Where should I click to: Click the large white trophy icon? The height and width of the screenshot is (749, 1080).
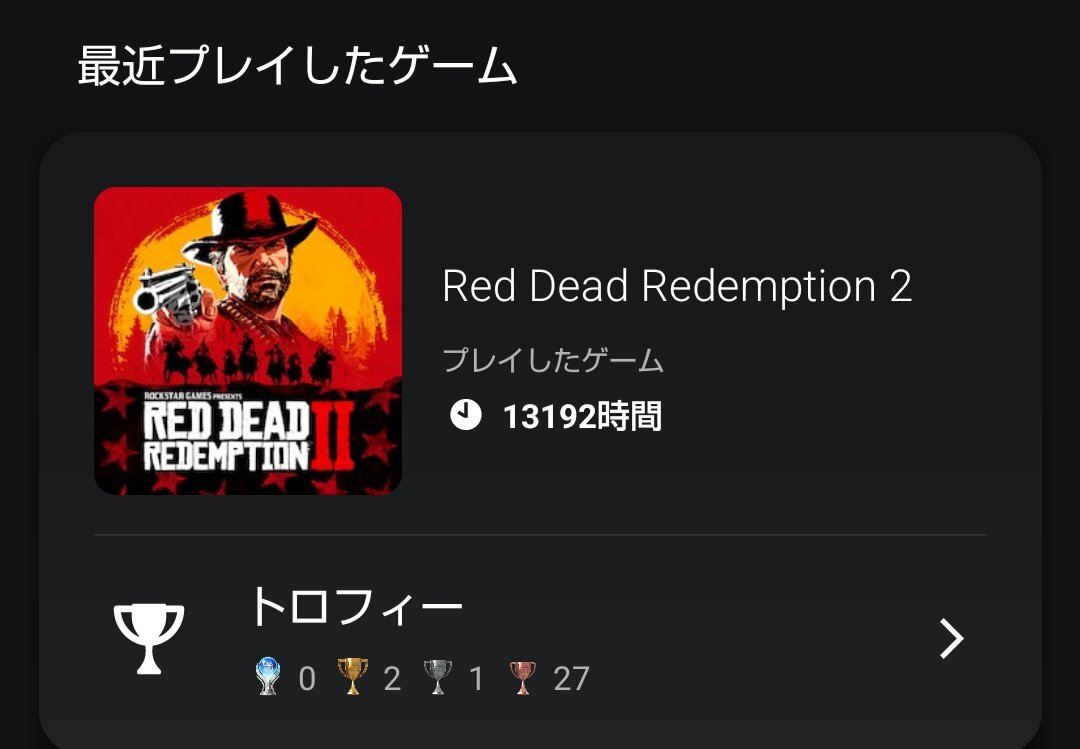tap(149, 639)
